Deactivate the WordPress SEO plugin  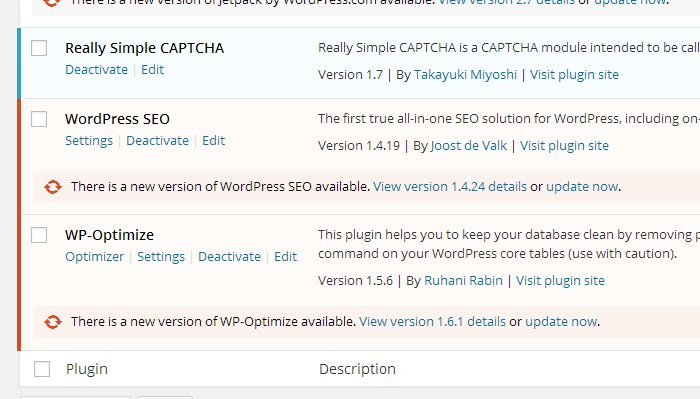click(158, 141)
